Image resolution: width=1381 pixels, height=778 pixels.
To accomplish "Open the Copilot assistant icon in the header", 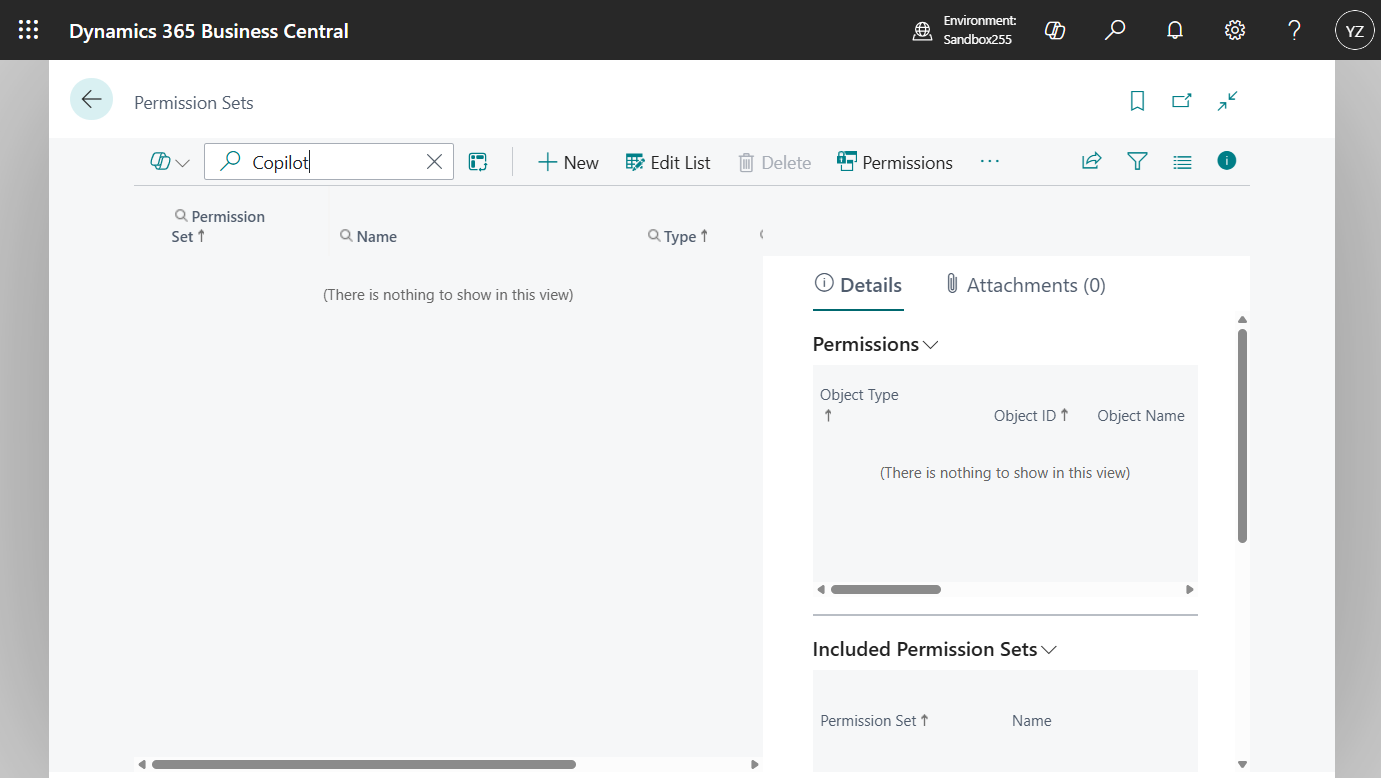I will pos(1055,30).
